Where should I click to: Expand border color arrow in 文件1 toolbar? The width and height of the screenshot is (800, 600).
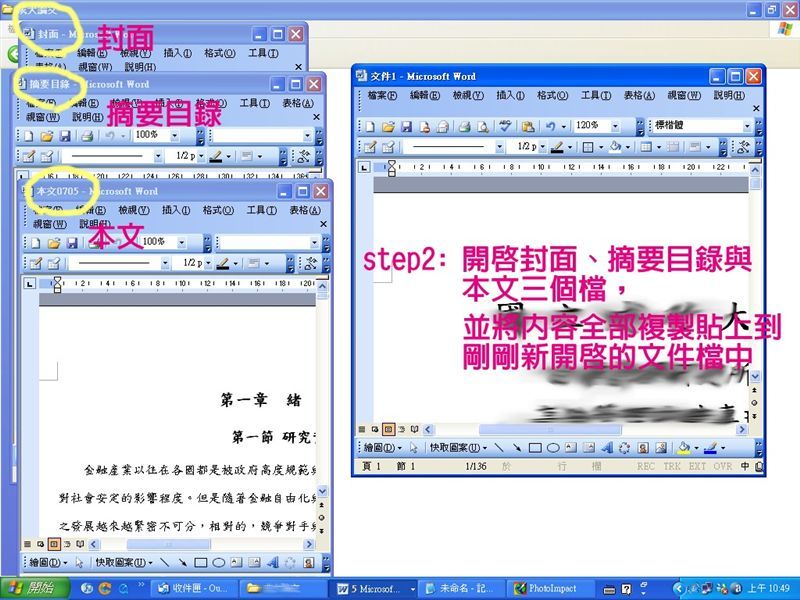click(570, 147)
